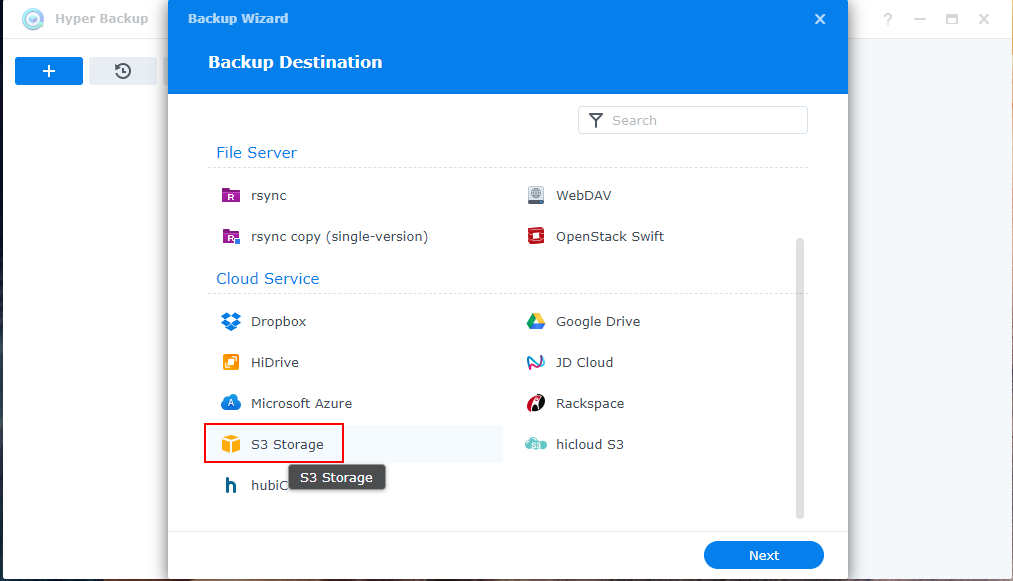Choose the JD Cloud icon

click(536, 363)
